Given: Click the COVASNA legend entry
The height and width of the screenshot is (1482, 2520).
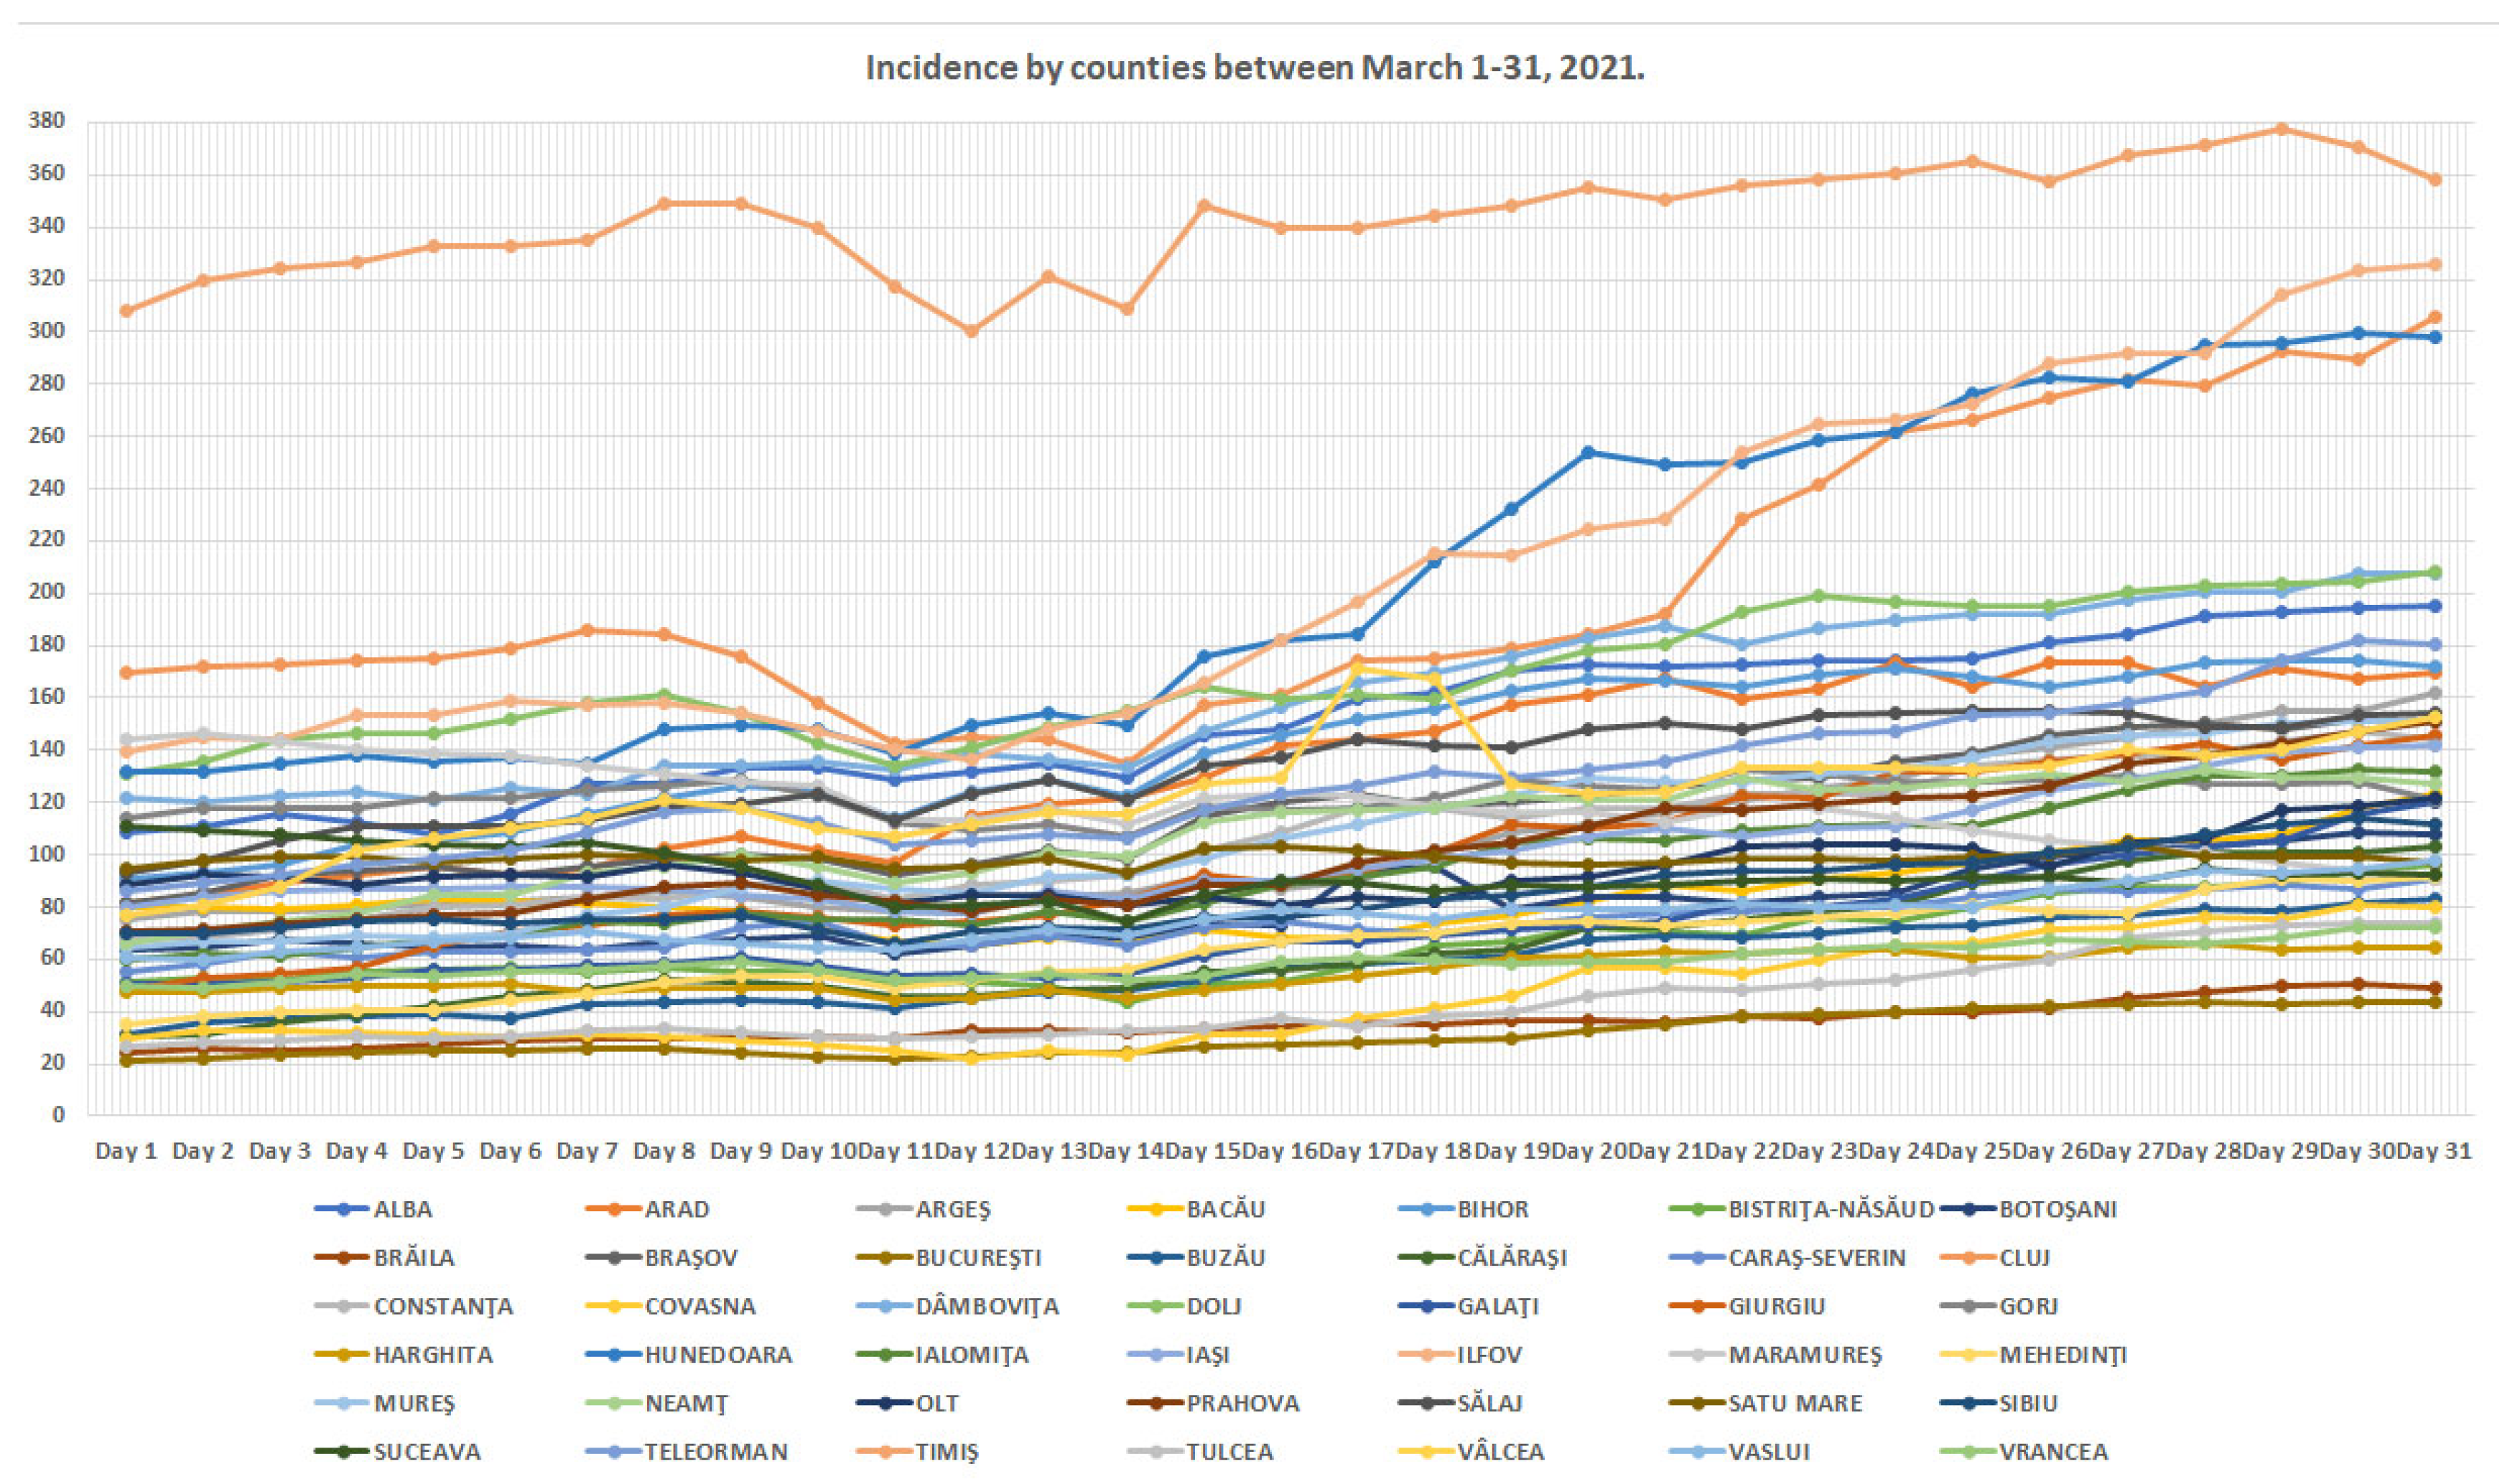Looking at the screenshot, I should (x=700, y=1307).
